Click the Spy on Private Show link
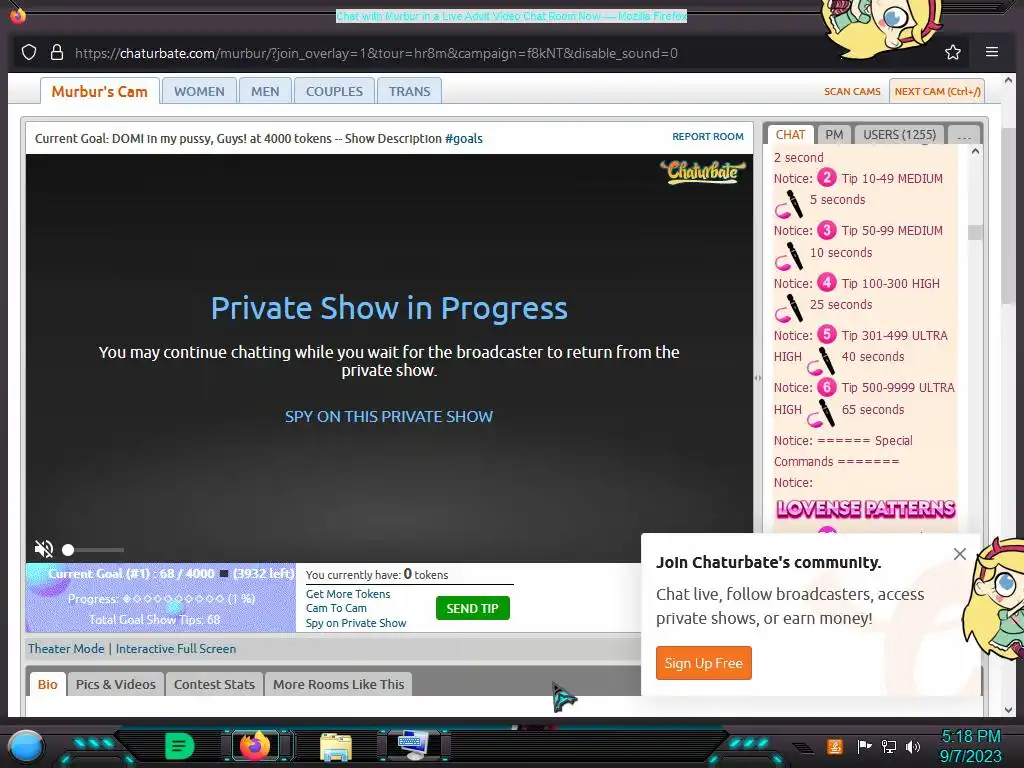Viewport: 1024px width, 768px height. [x=356, y=623]
